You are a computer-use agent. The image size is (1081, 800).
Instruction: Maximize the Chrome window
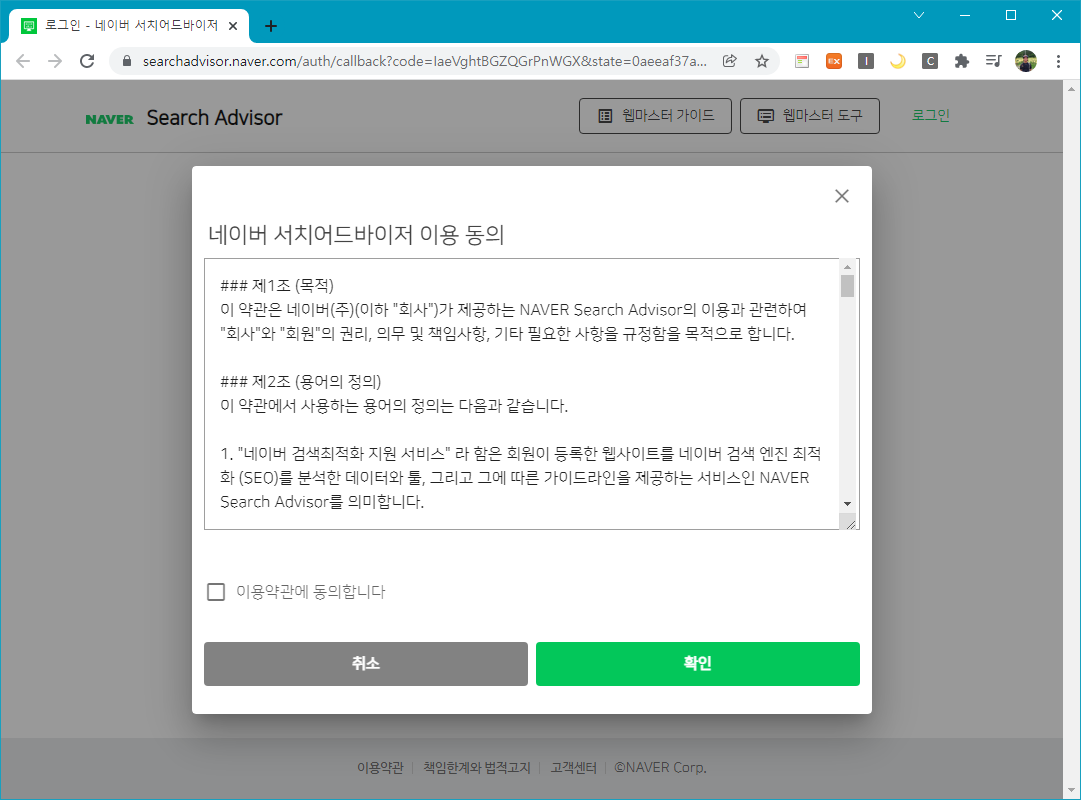pos(1011,15)
